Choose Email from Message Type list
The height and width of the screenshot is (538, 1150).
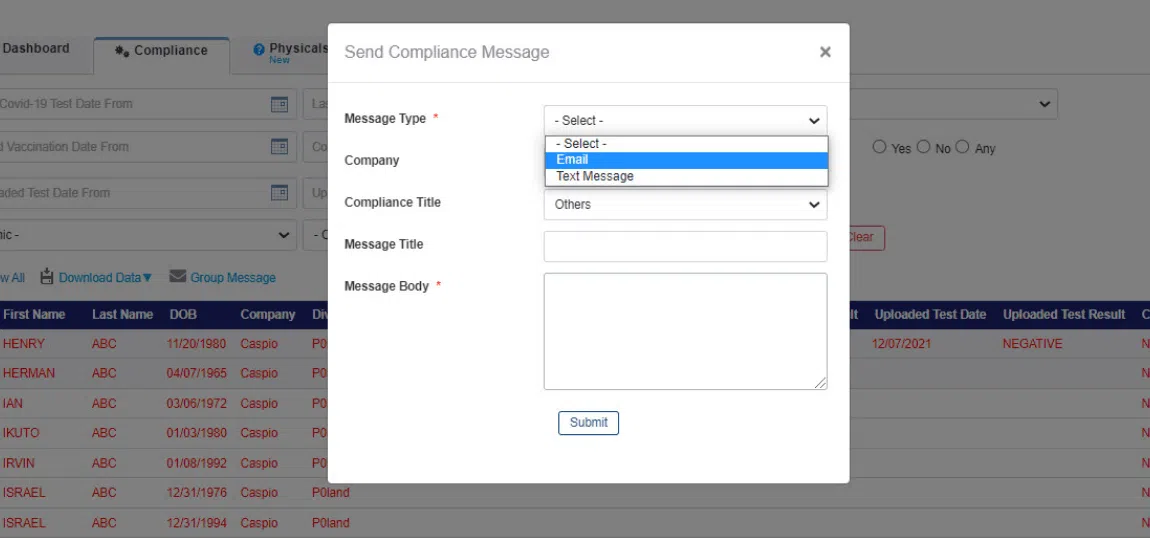tap(686, 160)
